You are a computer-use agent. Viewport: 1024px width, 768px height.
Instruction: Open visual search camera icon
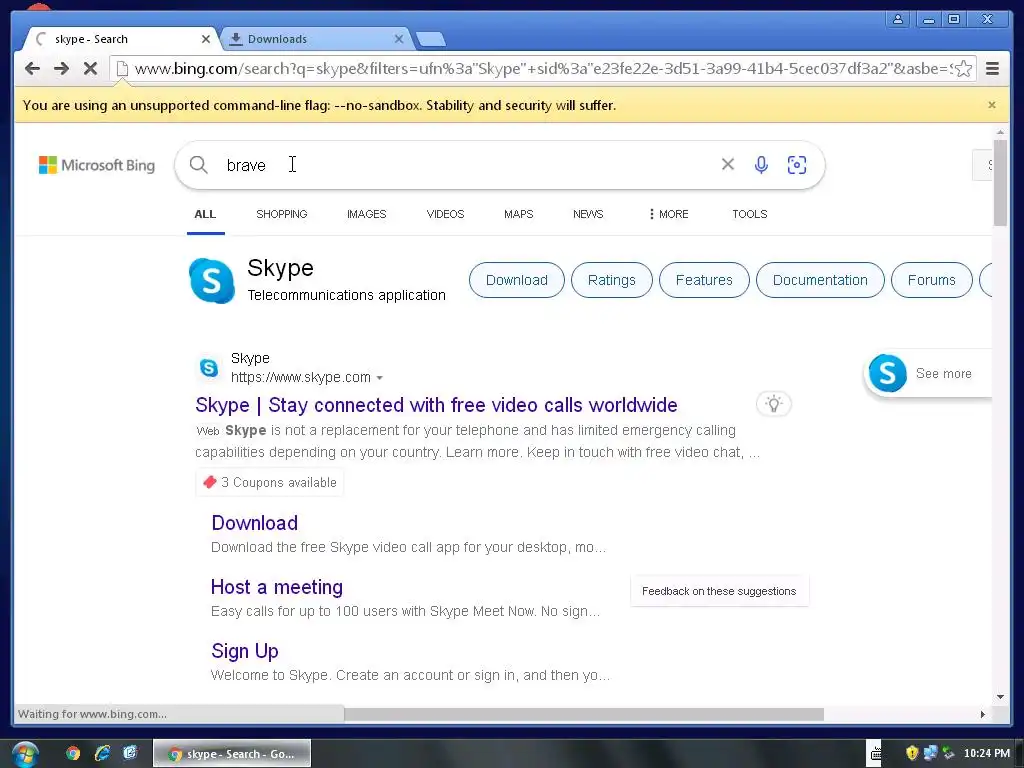797,165
